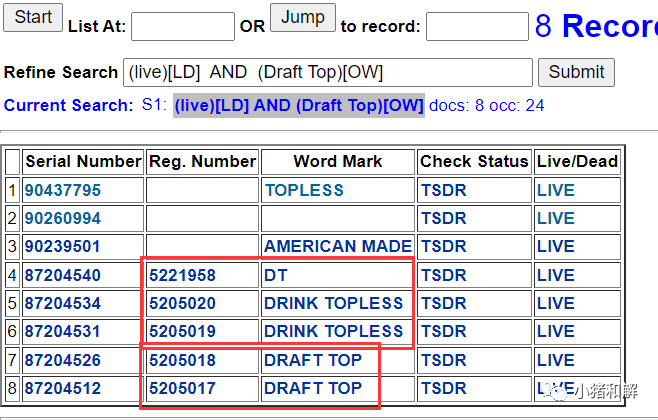
Task: Click LIVE status in row 4
Action: coord(556,276)
